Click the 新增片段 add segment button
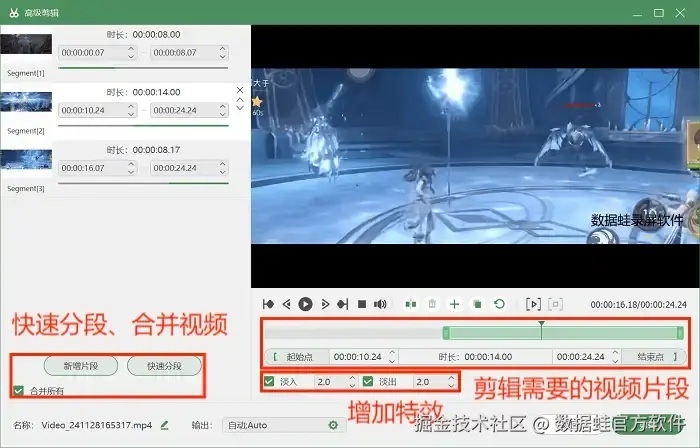The width and height of the screenshot is (700, 448). [81, 366]
